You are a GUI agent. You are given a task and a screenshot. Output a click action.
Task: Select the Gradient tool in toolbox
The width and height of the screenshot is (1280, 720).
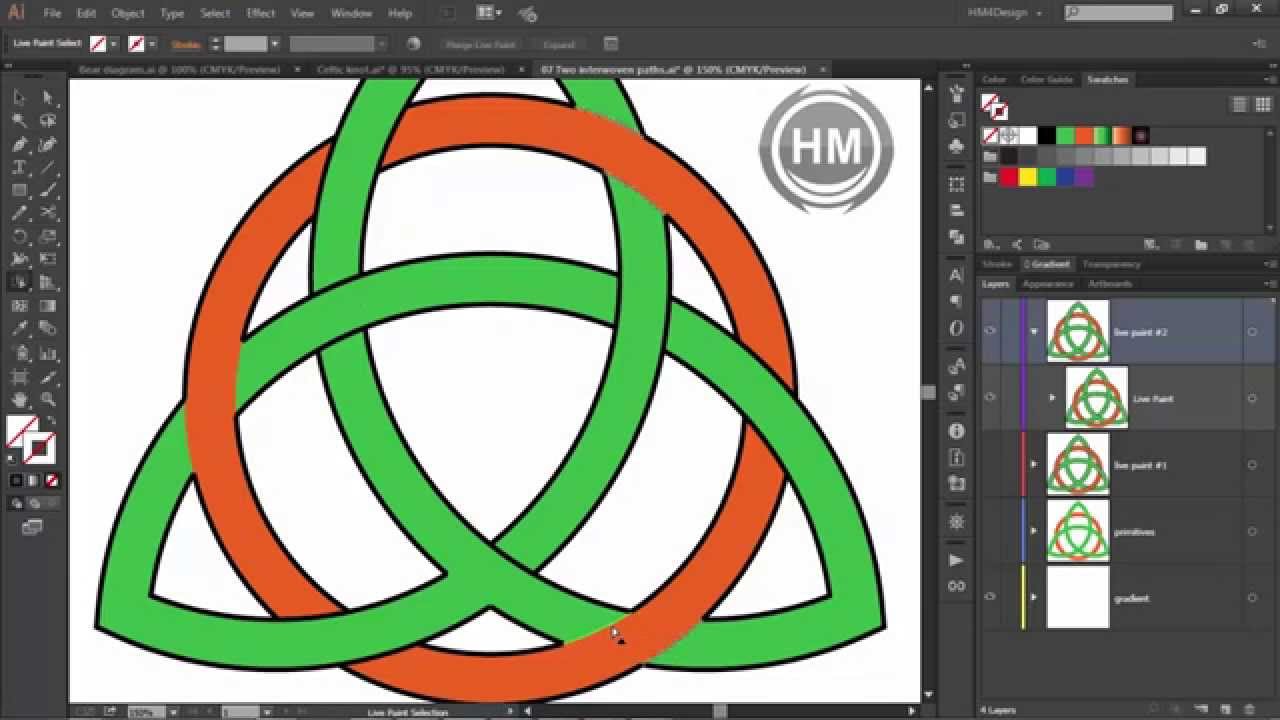pos(47,306)
